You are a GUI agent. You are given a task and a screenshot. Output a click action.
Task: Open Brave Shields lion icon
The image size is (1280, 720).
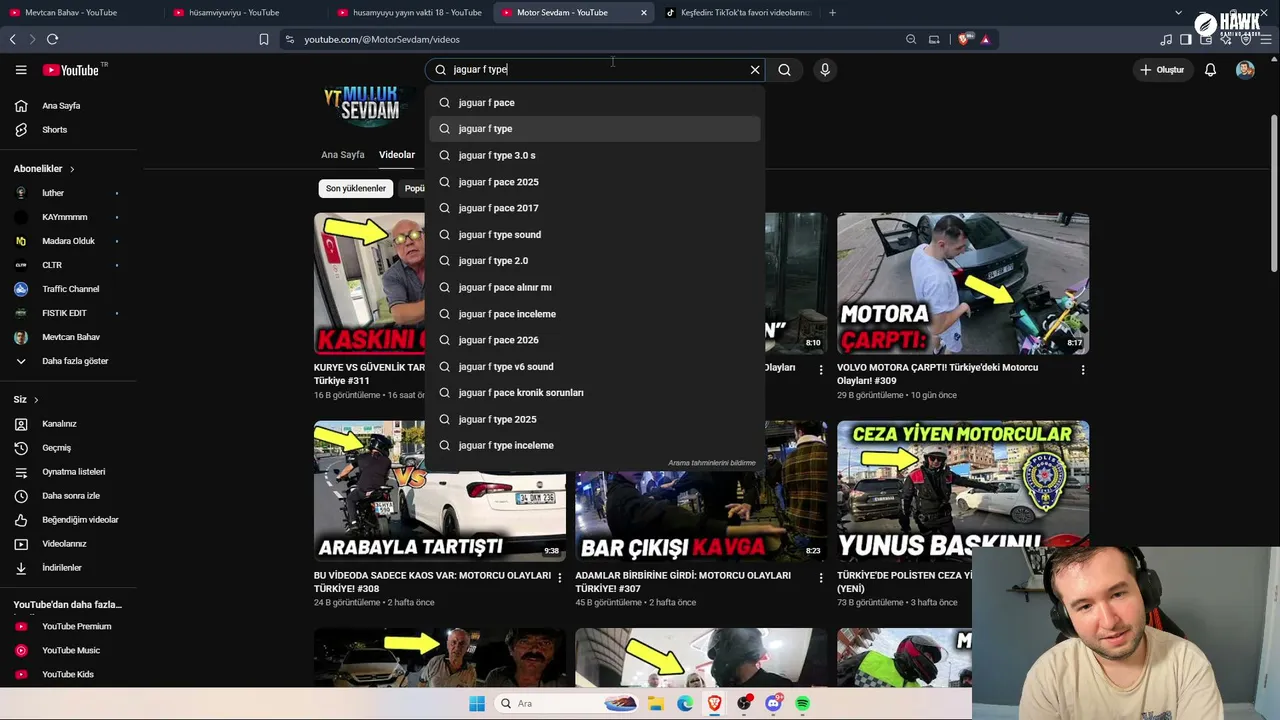964,39
